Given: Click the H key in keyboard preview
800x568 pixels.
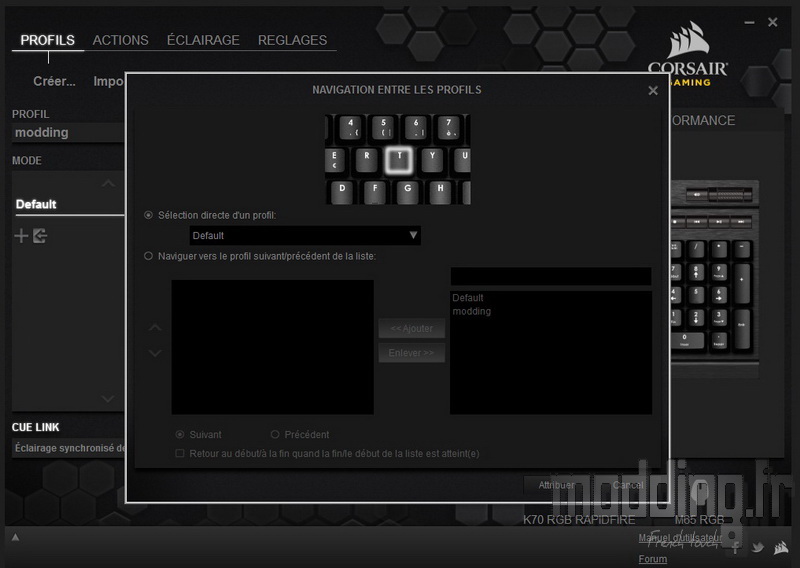Looking at the screenshot, I should tap(440, 192).
